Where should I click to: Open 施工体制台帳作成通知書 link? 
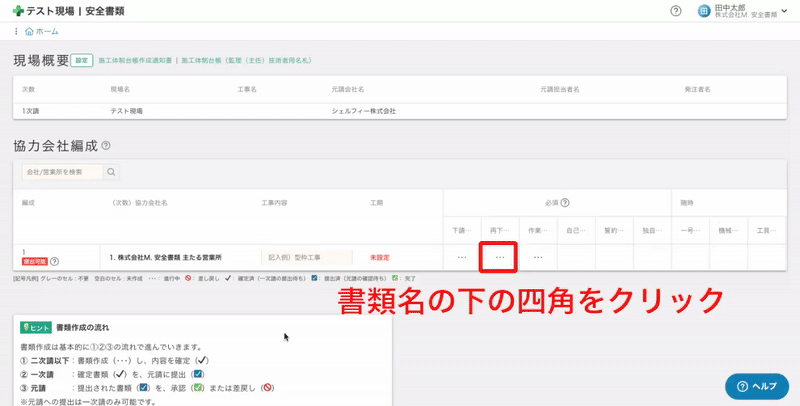(135, 60)
